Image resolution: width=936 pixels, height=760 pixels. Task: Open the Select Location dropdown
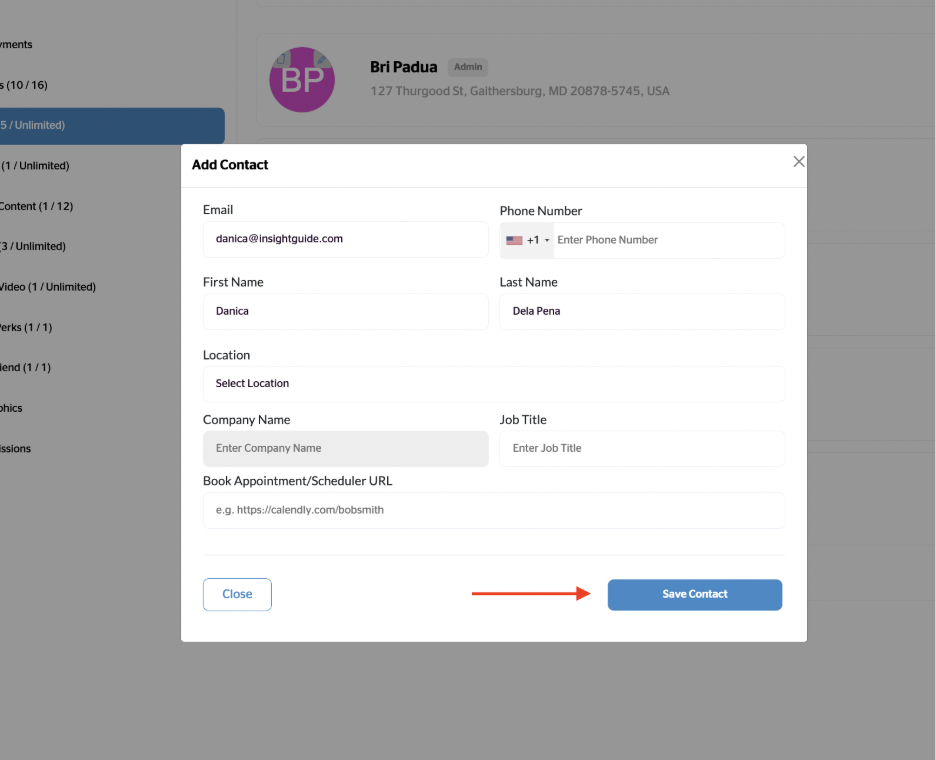(493, 384)
